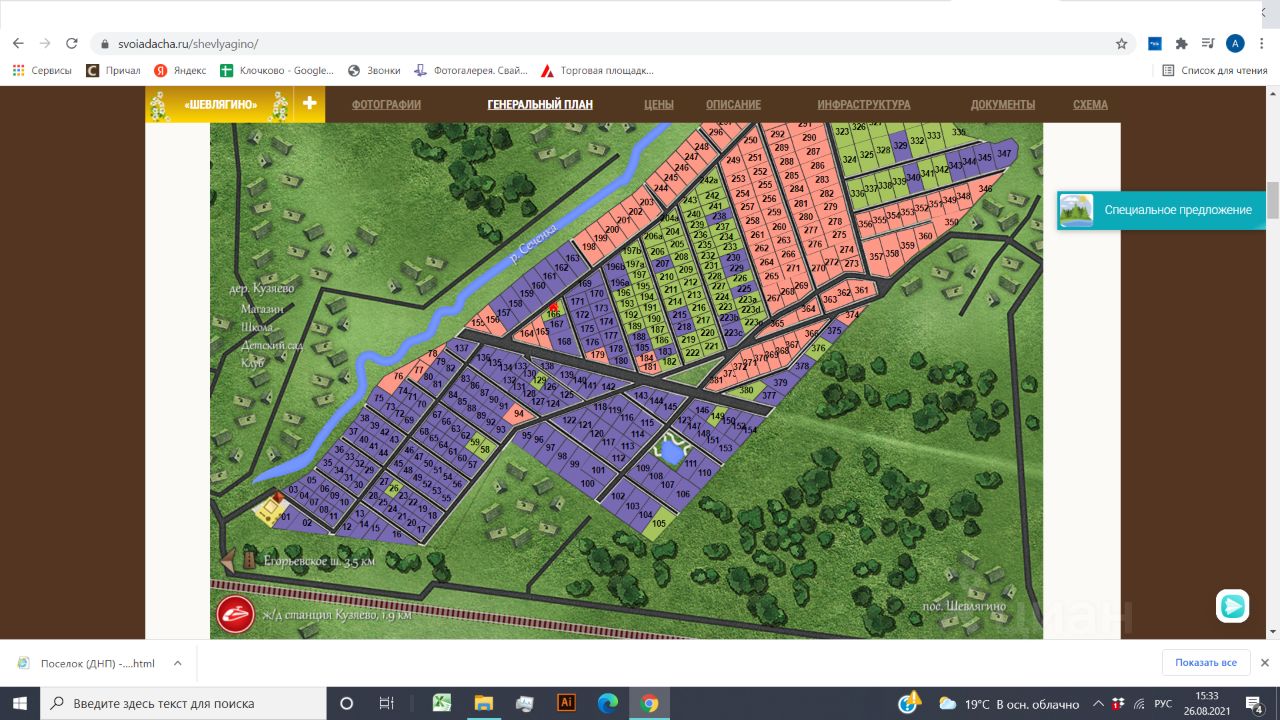This screenshot has width=1280, height=720.
Task: Click the Показать все downloads button
Action: coord(1206,663)
